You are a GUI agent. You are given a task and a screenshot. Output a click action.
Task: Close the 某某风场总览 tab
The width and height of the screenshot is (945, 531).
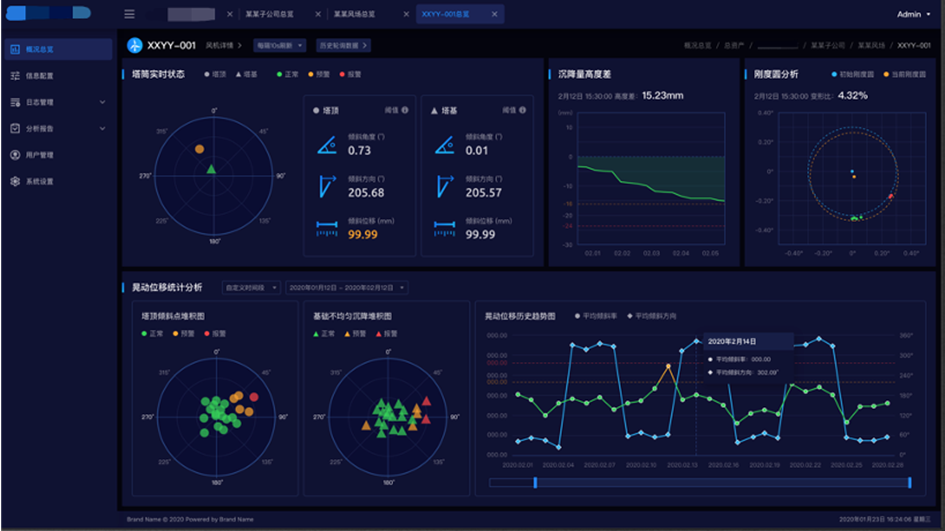click(406, 14)
